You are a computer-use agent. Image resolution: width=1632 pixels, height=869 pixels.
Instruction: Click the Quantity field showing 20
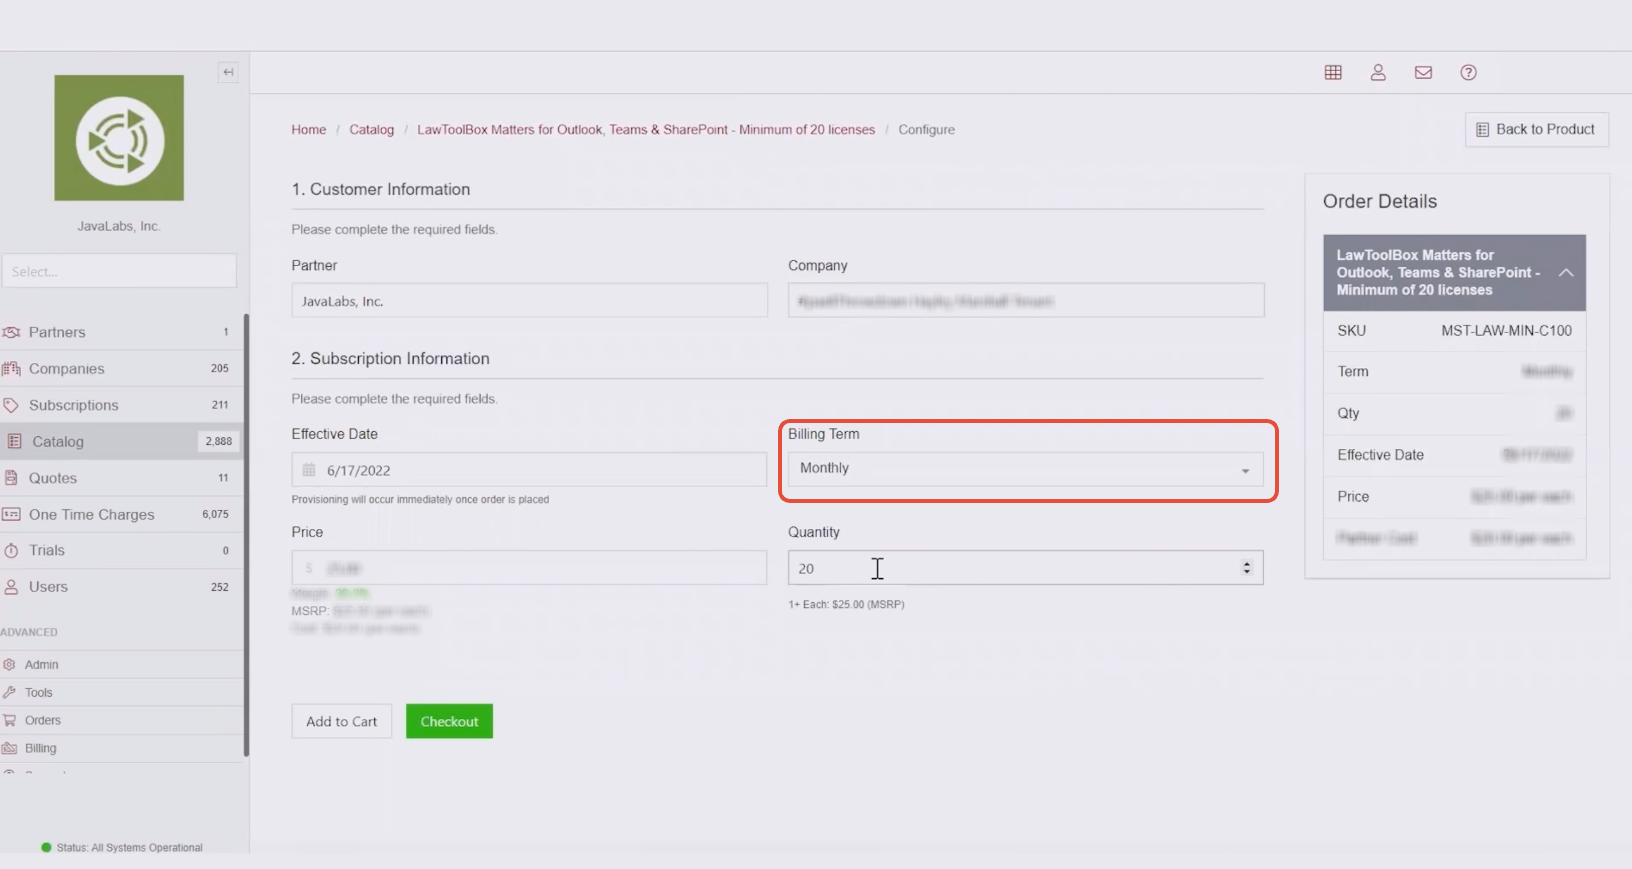1025,568
